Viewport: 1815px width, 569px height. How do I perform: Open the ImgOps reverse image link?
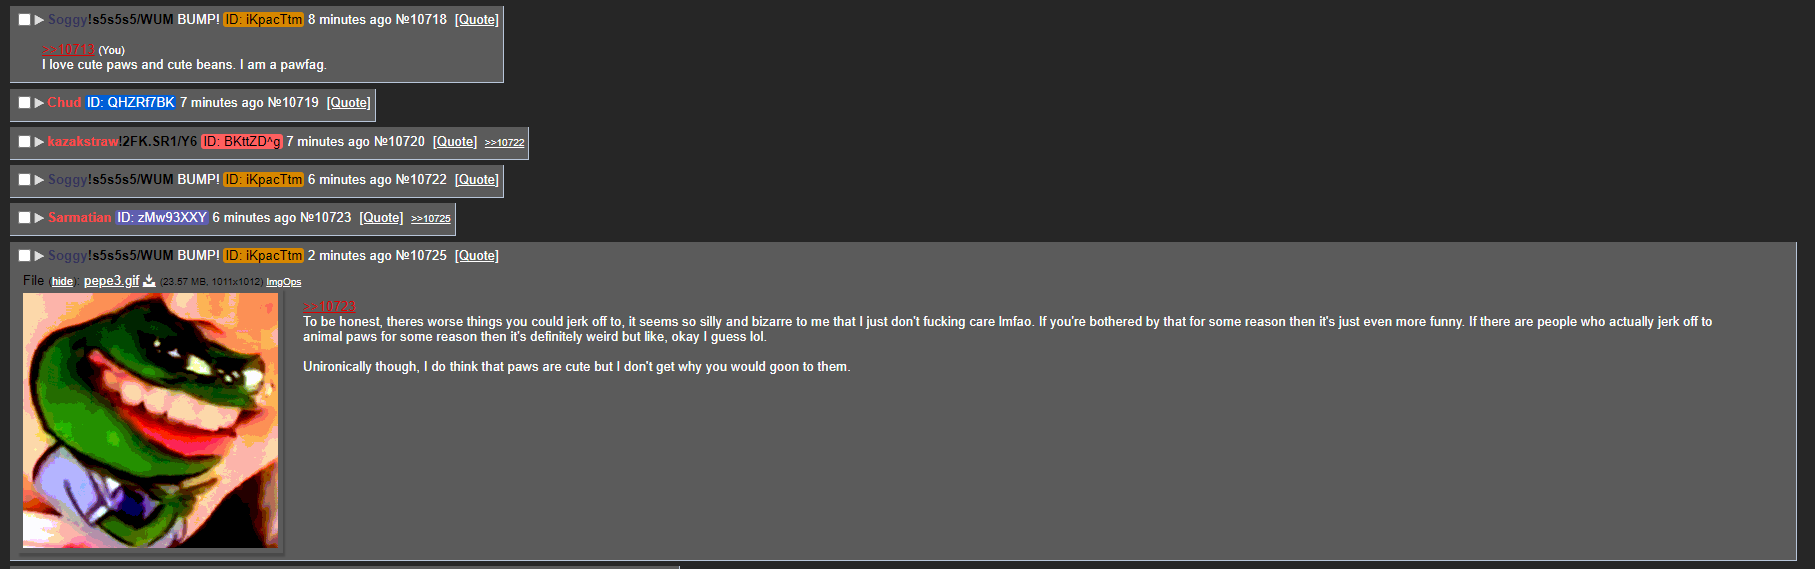pos(284,282)
